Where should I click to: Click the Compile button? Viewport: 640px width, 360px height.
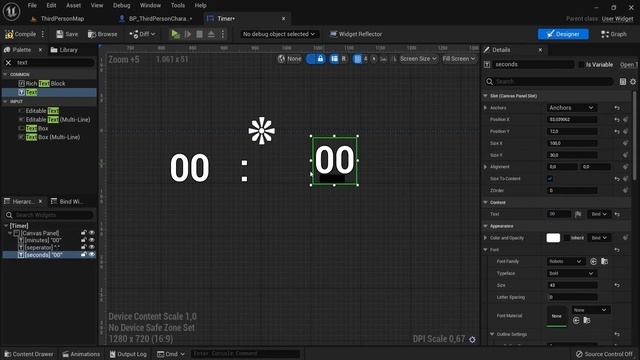21,34
